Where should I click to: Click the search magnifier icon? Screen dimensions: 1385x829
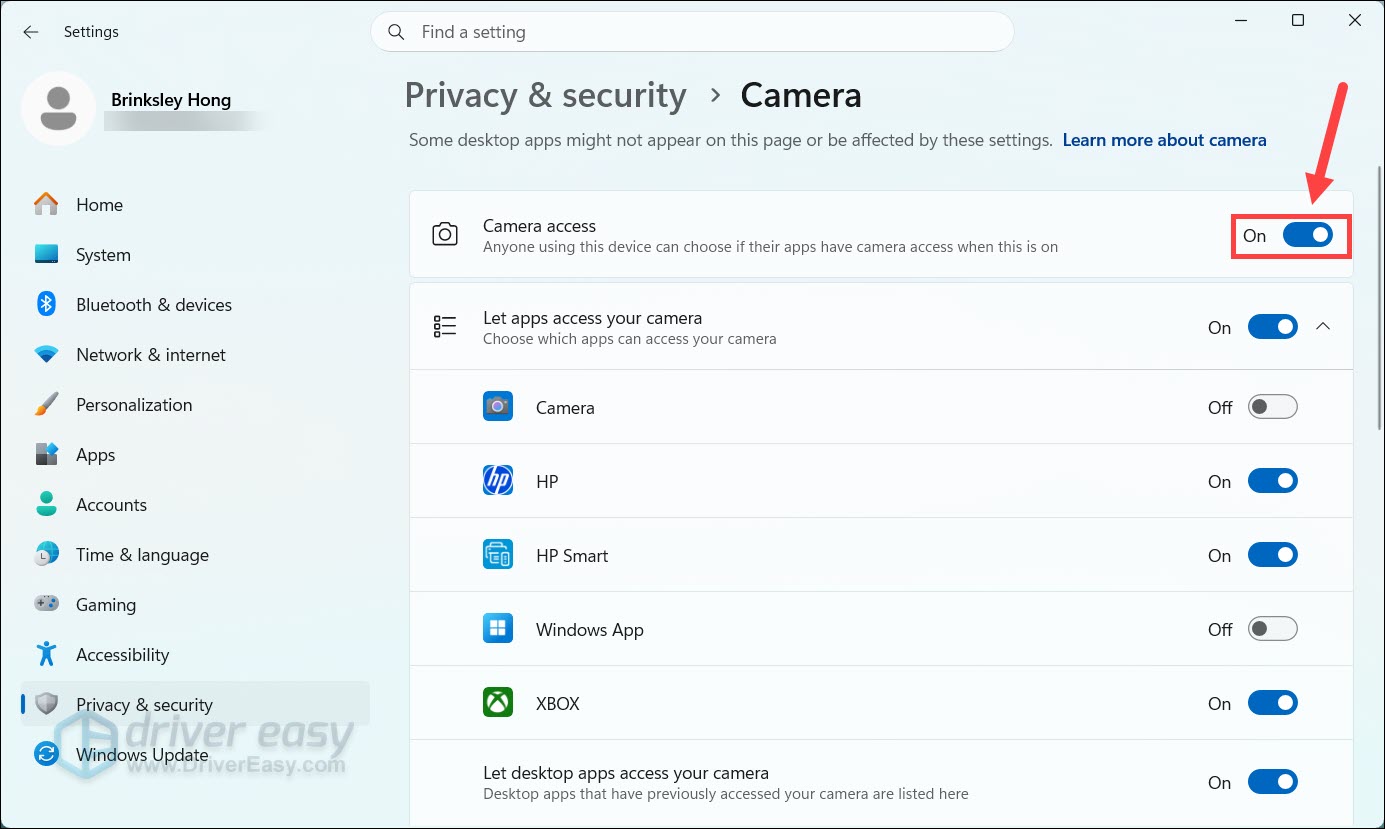pyautogui.click(x=396, y=32)
